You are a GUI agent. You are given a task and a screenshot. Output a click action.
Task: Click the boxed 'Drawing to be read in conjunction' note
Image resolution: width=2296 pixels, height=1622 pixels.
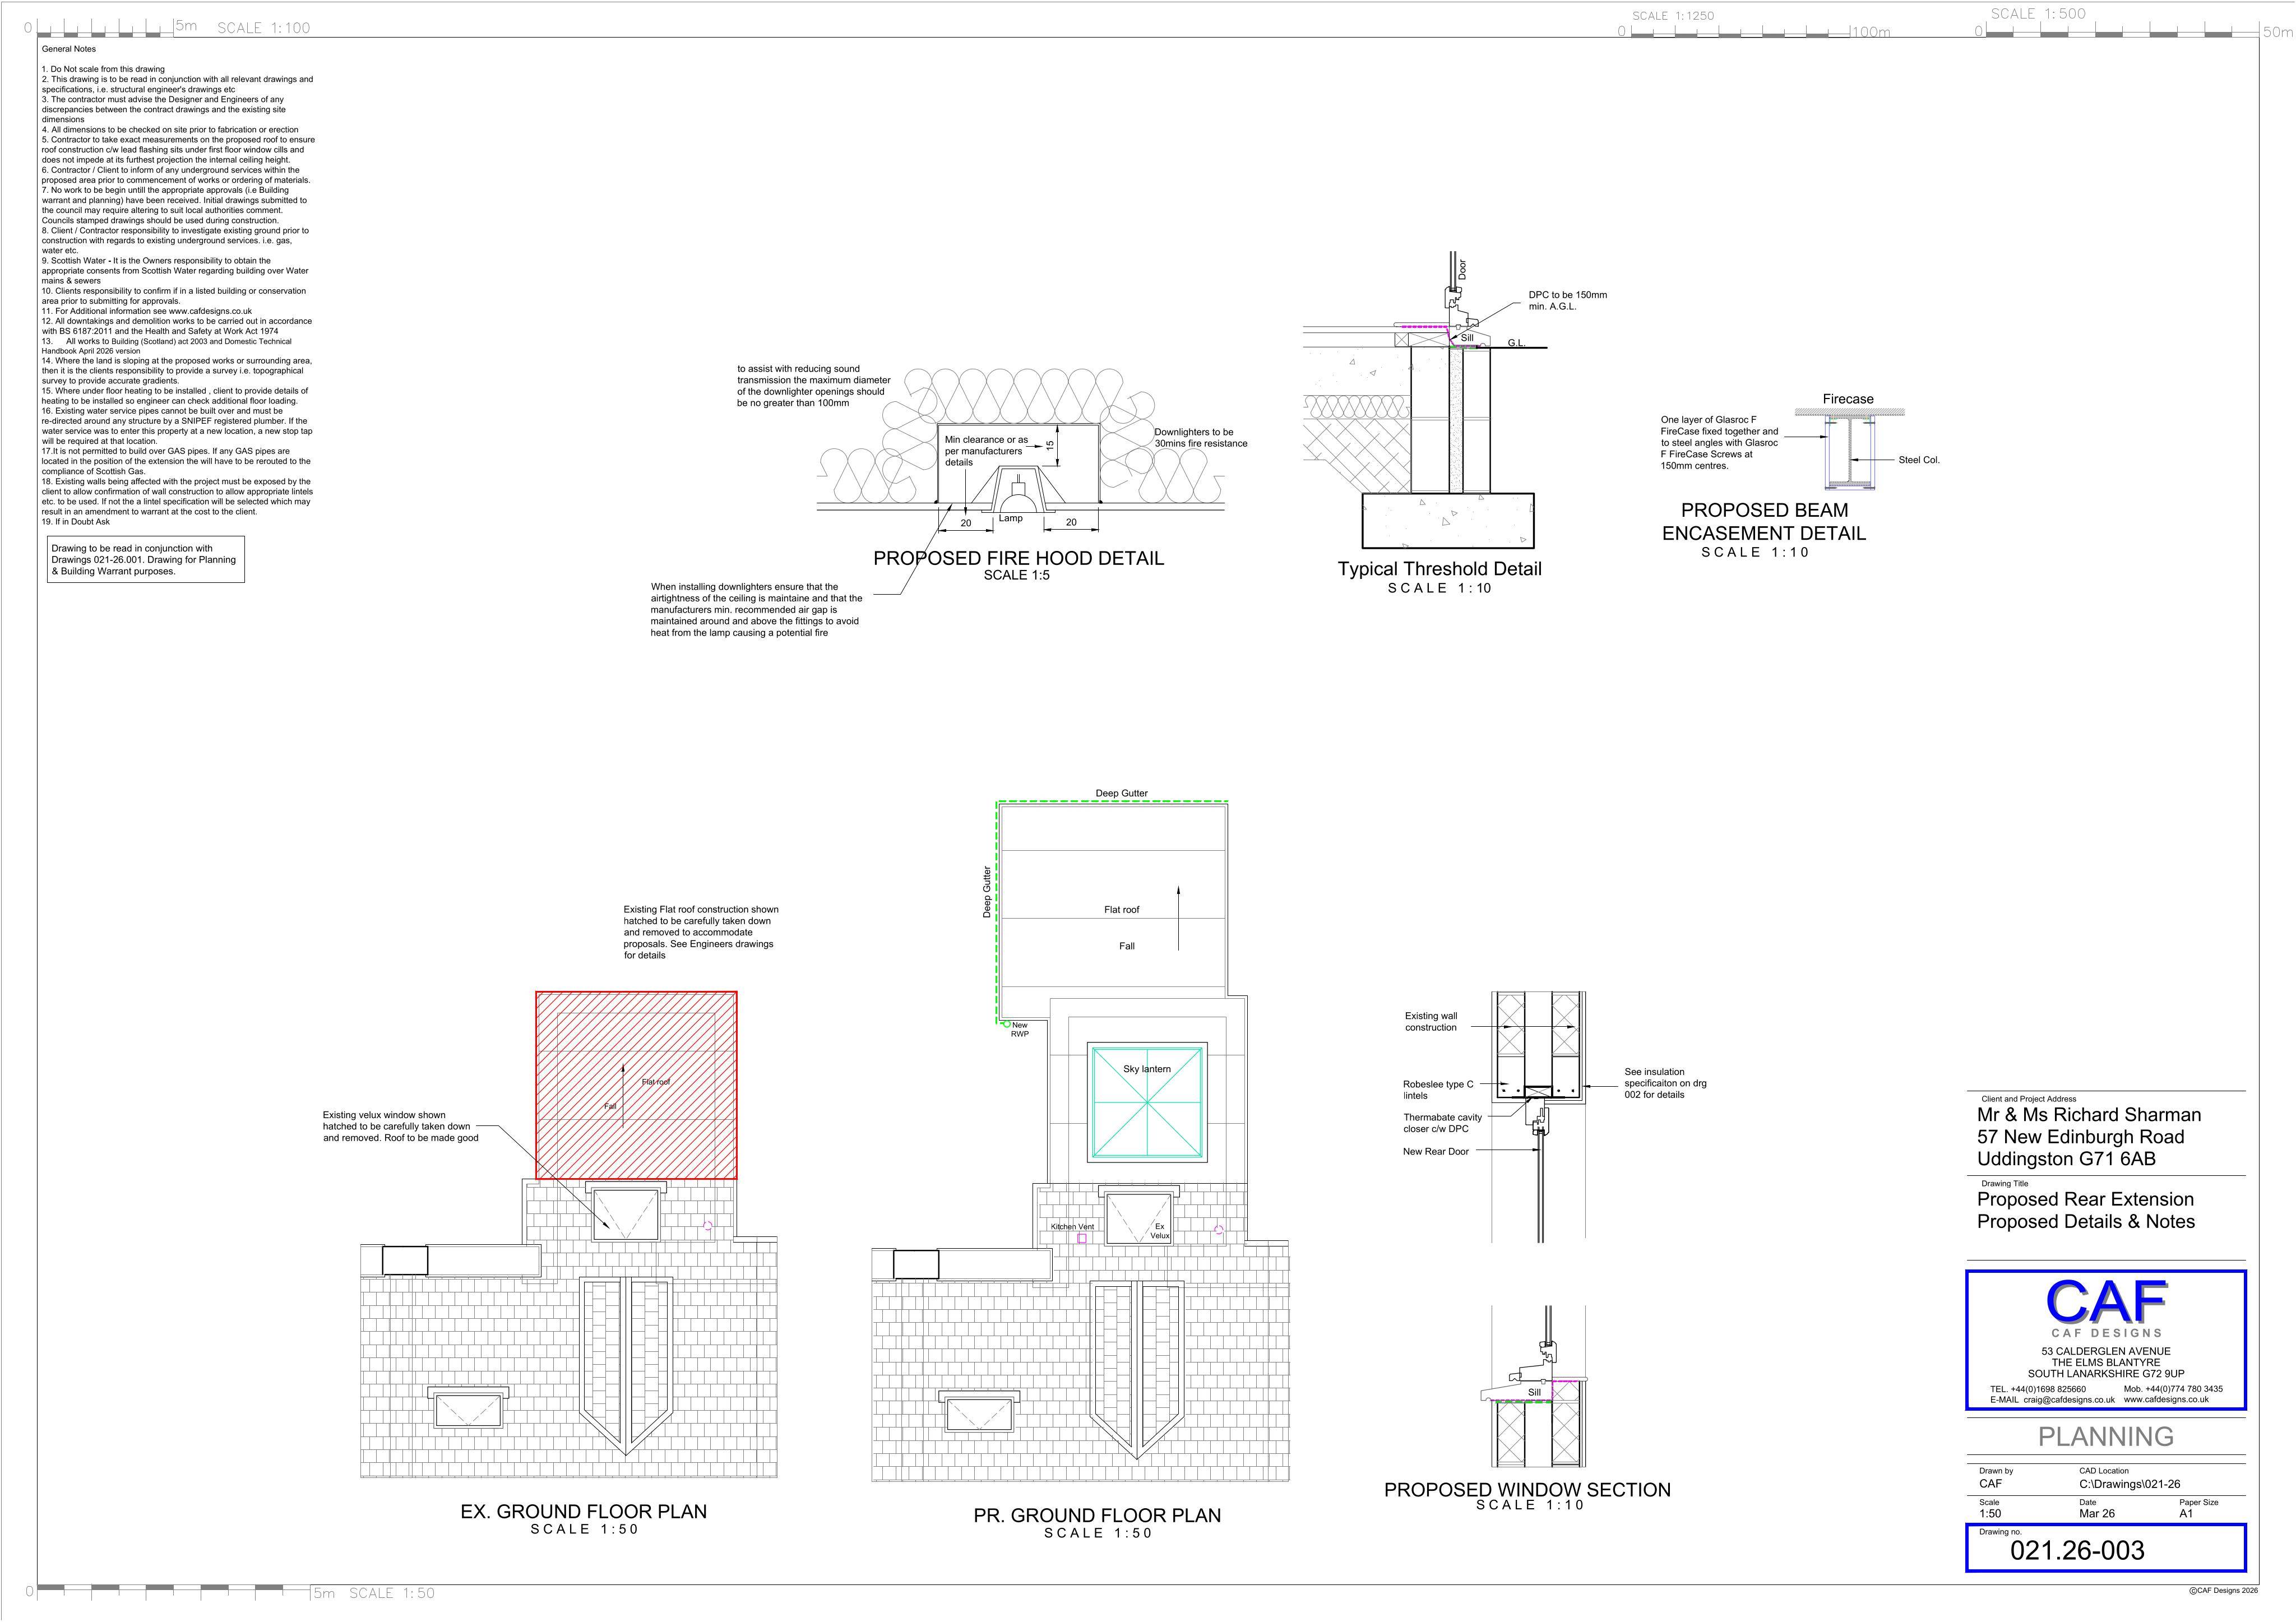(x=146, y=560)
